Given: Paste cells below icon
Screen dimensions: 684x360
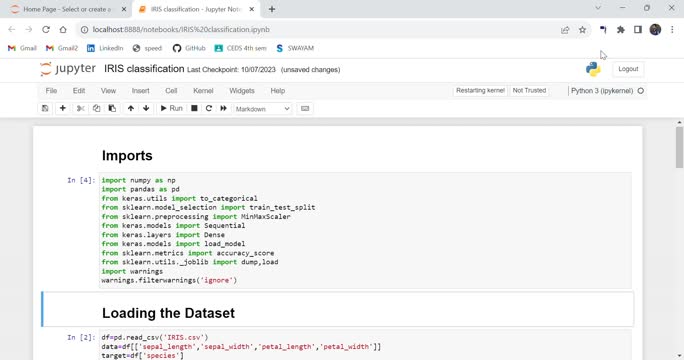Looking at the screenshot, I should tap(112, 108).
